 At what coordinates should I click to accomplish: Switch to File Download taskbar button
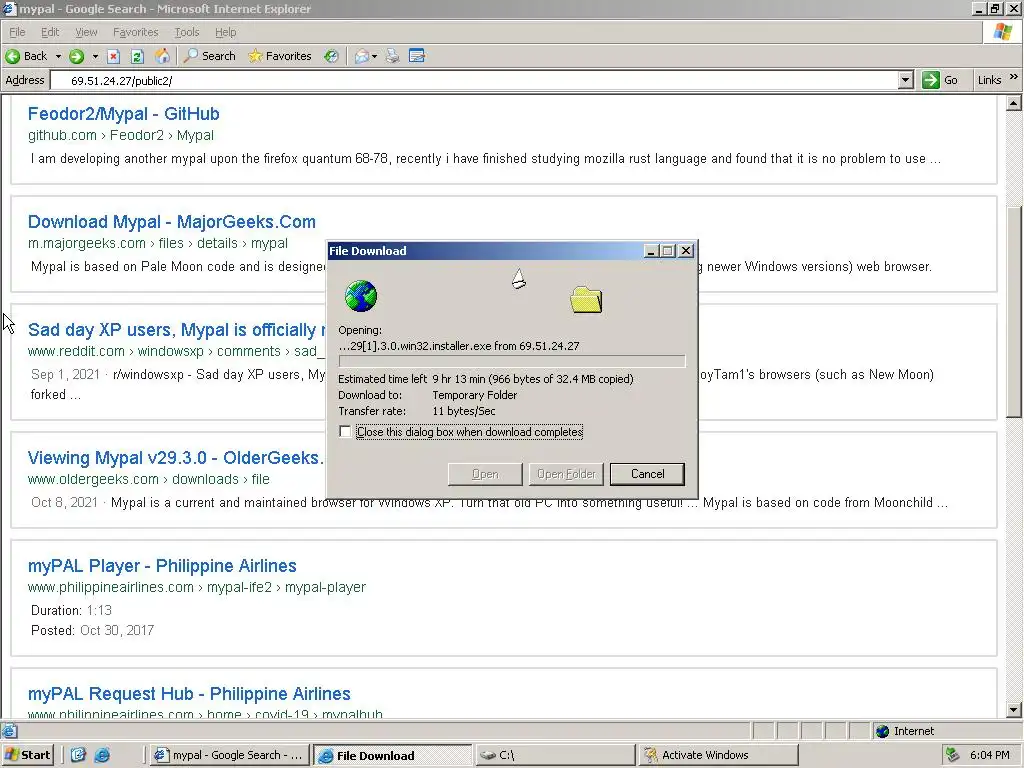click(392, 755)
